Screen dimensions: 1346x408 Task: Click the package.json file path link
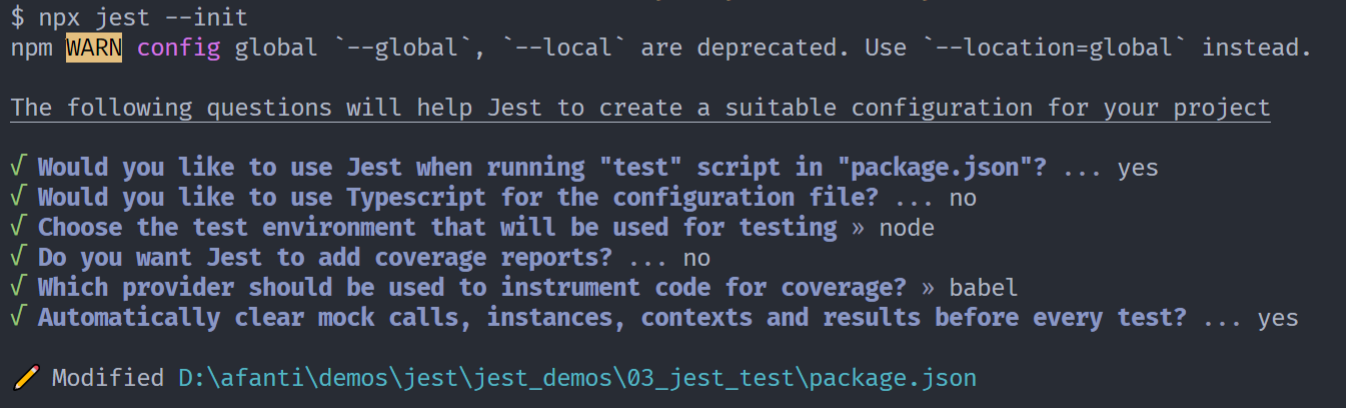(x=577, y=378)
